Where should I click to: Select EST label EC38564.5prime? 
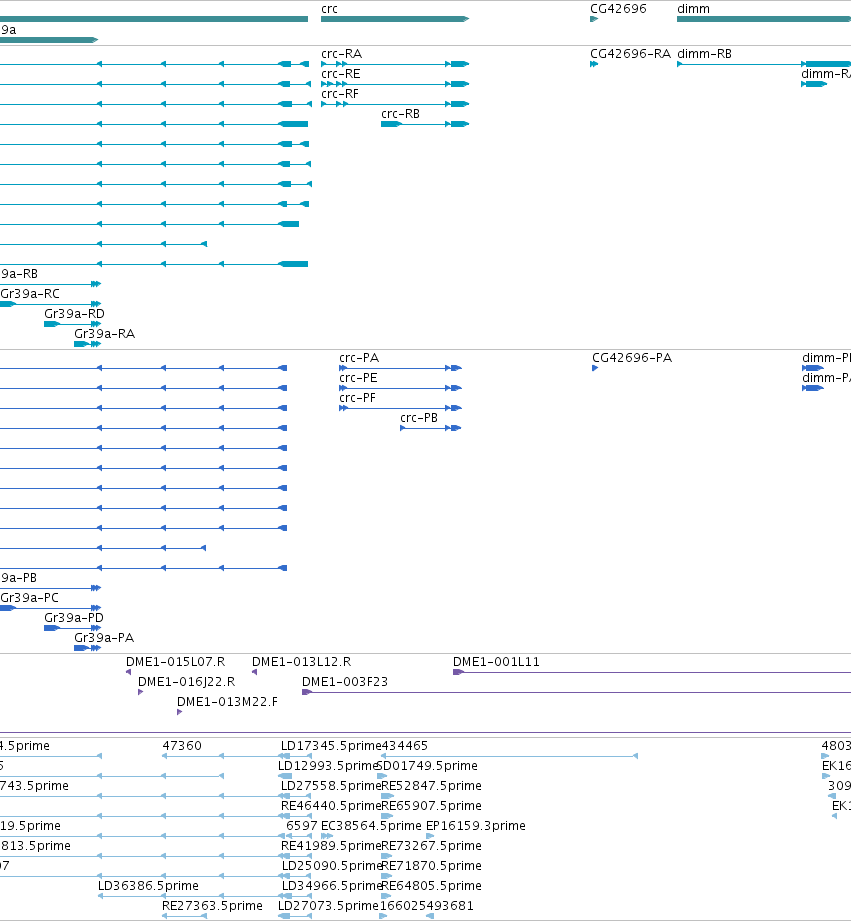point(372,826)
